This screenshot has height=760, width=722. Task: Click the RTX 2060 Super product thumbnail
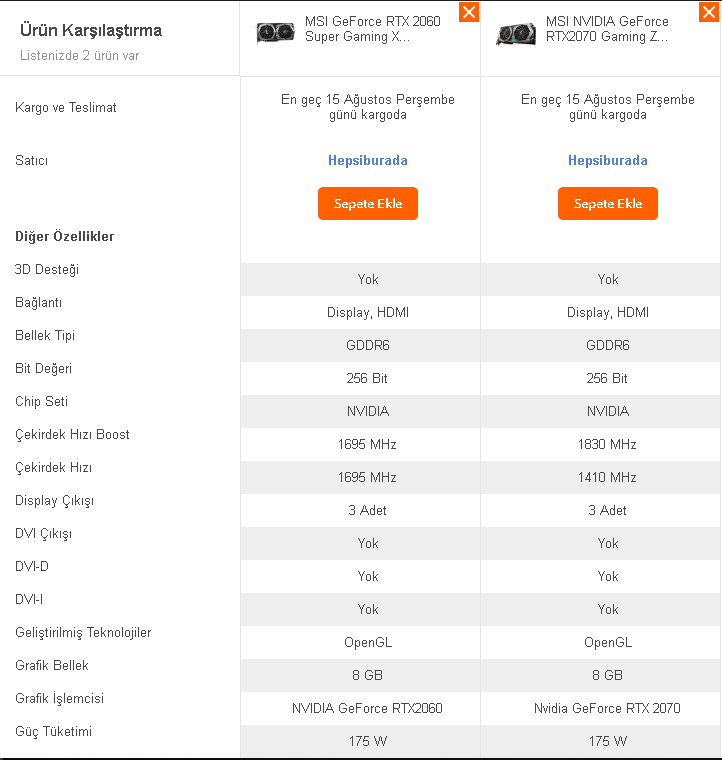pyautogui.click(x=275, y=33)
